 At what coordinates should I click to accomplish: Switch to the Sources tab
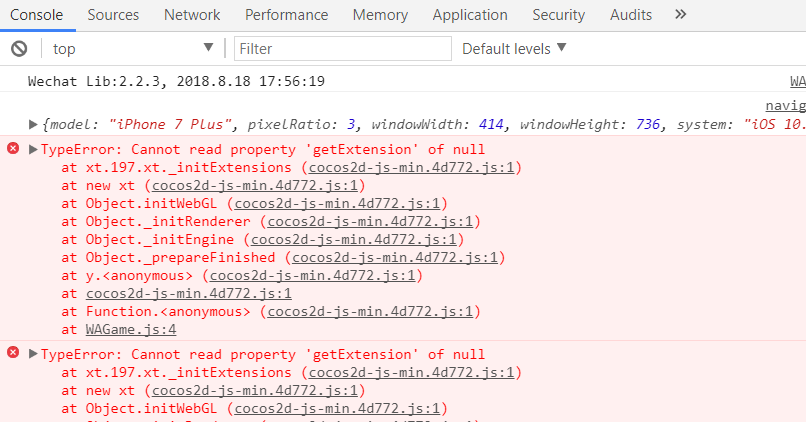(113, 15)
